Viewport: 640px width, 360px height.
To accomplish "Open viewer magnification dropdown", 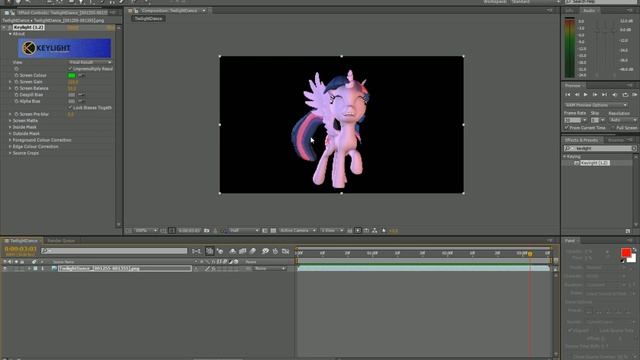I will (146, 231).
